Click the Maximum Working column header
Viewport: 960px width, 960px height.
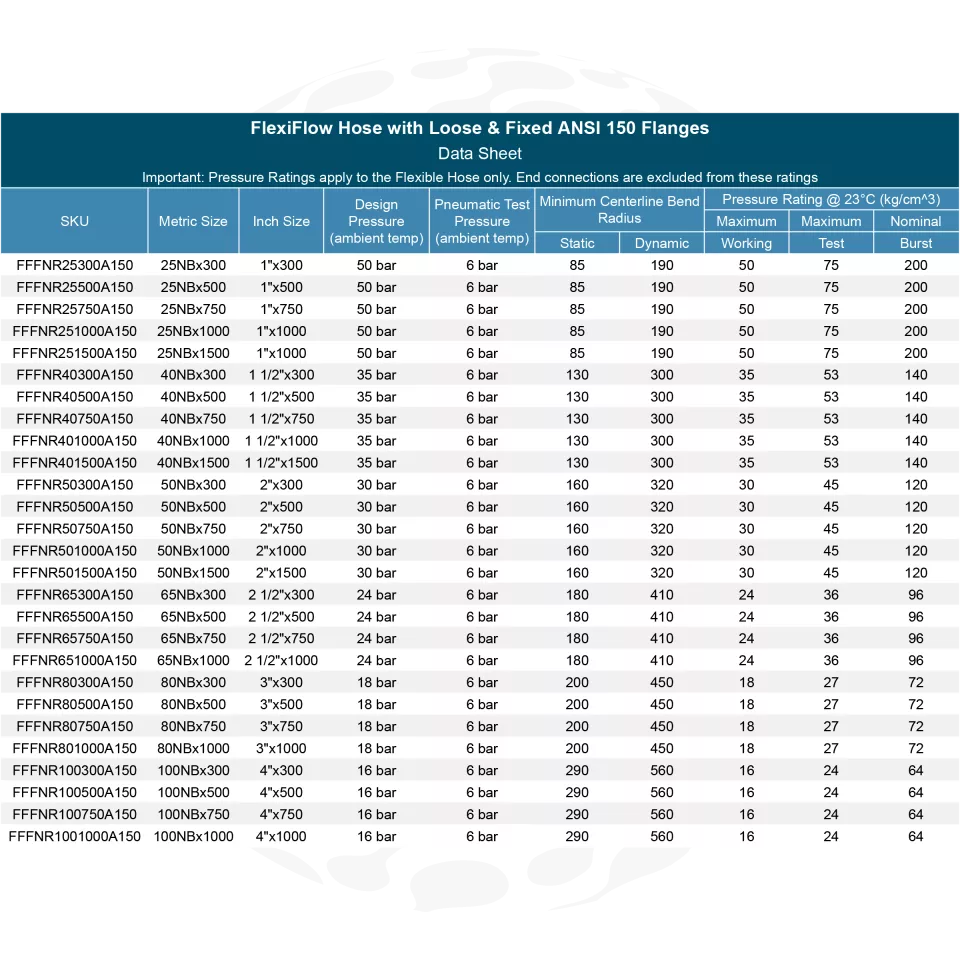click(x=746, y=232)
